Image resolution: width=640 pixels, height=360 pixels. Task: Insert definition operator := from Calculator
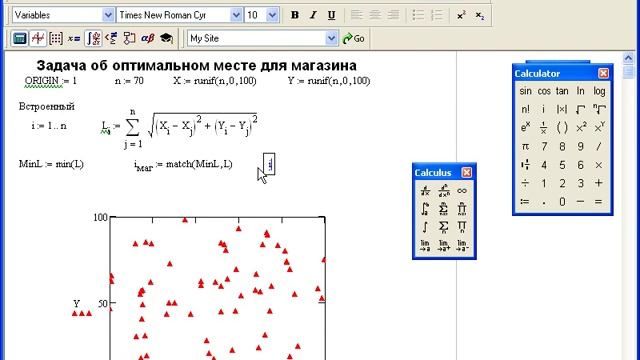[x=525, y=202]
